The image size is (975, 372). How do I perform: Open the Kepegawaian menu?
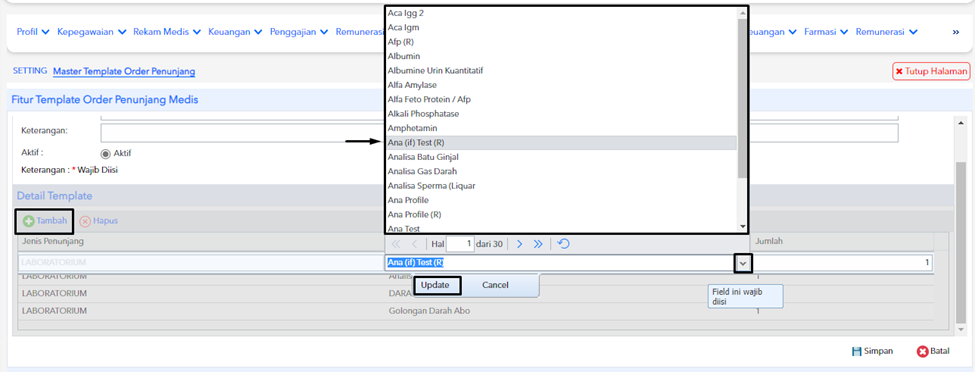pyautogui.click(x=92, y=32)
